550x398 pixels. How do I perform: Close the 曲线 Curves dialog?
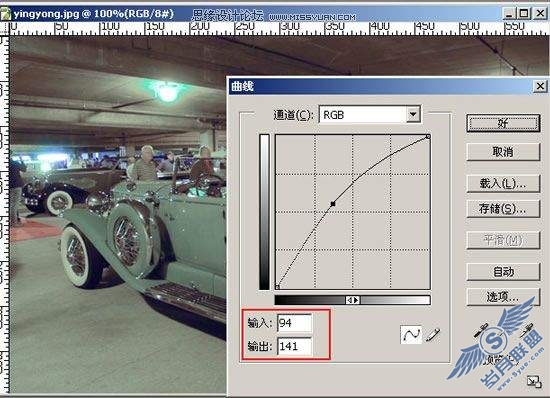pyautogui.click(x=540, y=86)
